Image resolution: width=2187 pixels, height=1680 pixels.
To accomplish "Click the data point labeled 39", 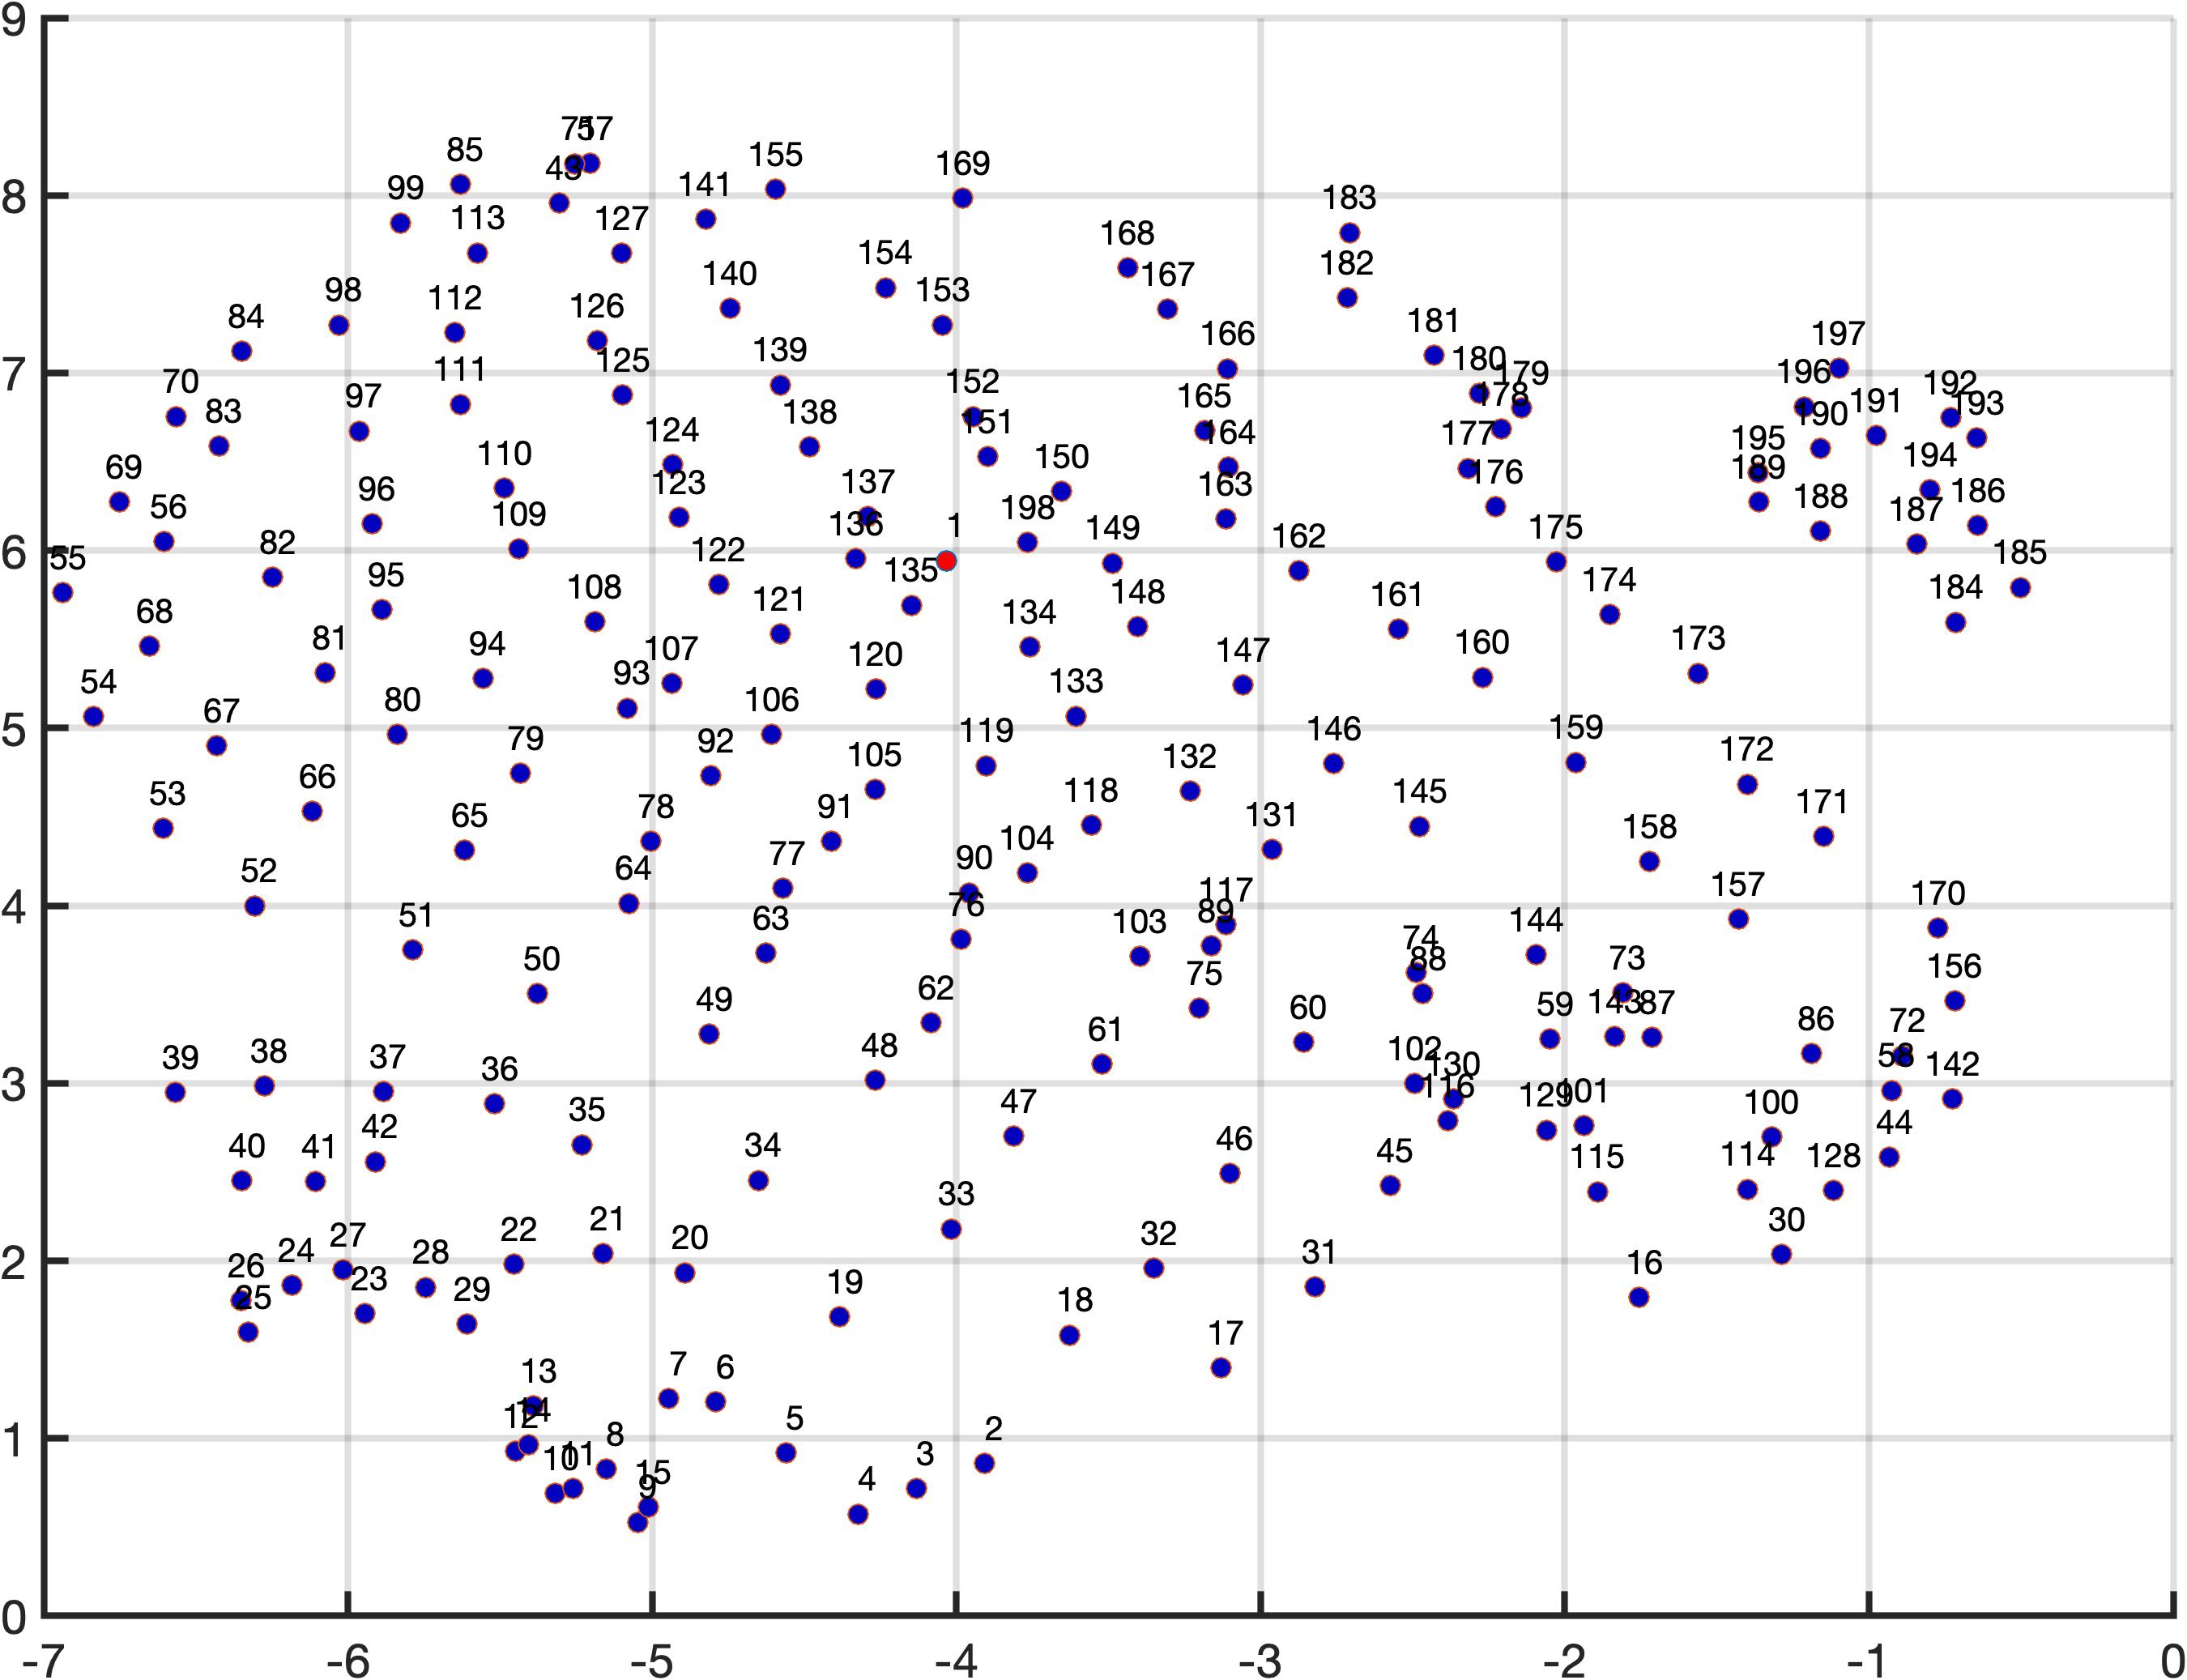I will [x=175, y=1092].
